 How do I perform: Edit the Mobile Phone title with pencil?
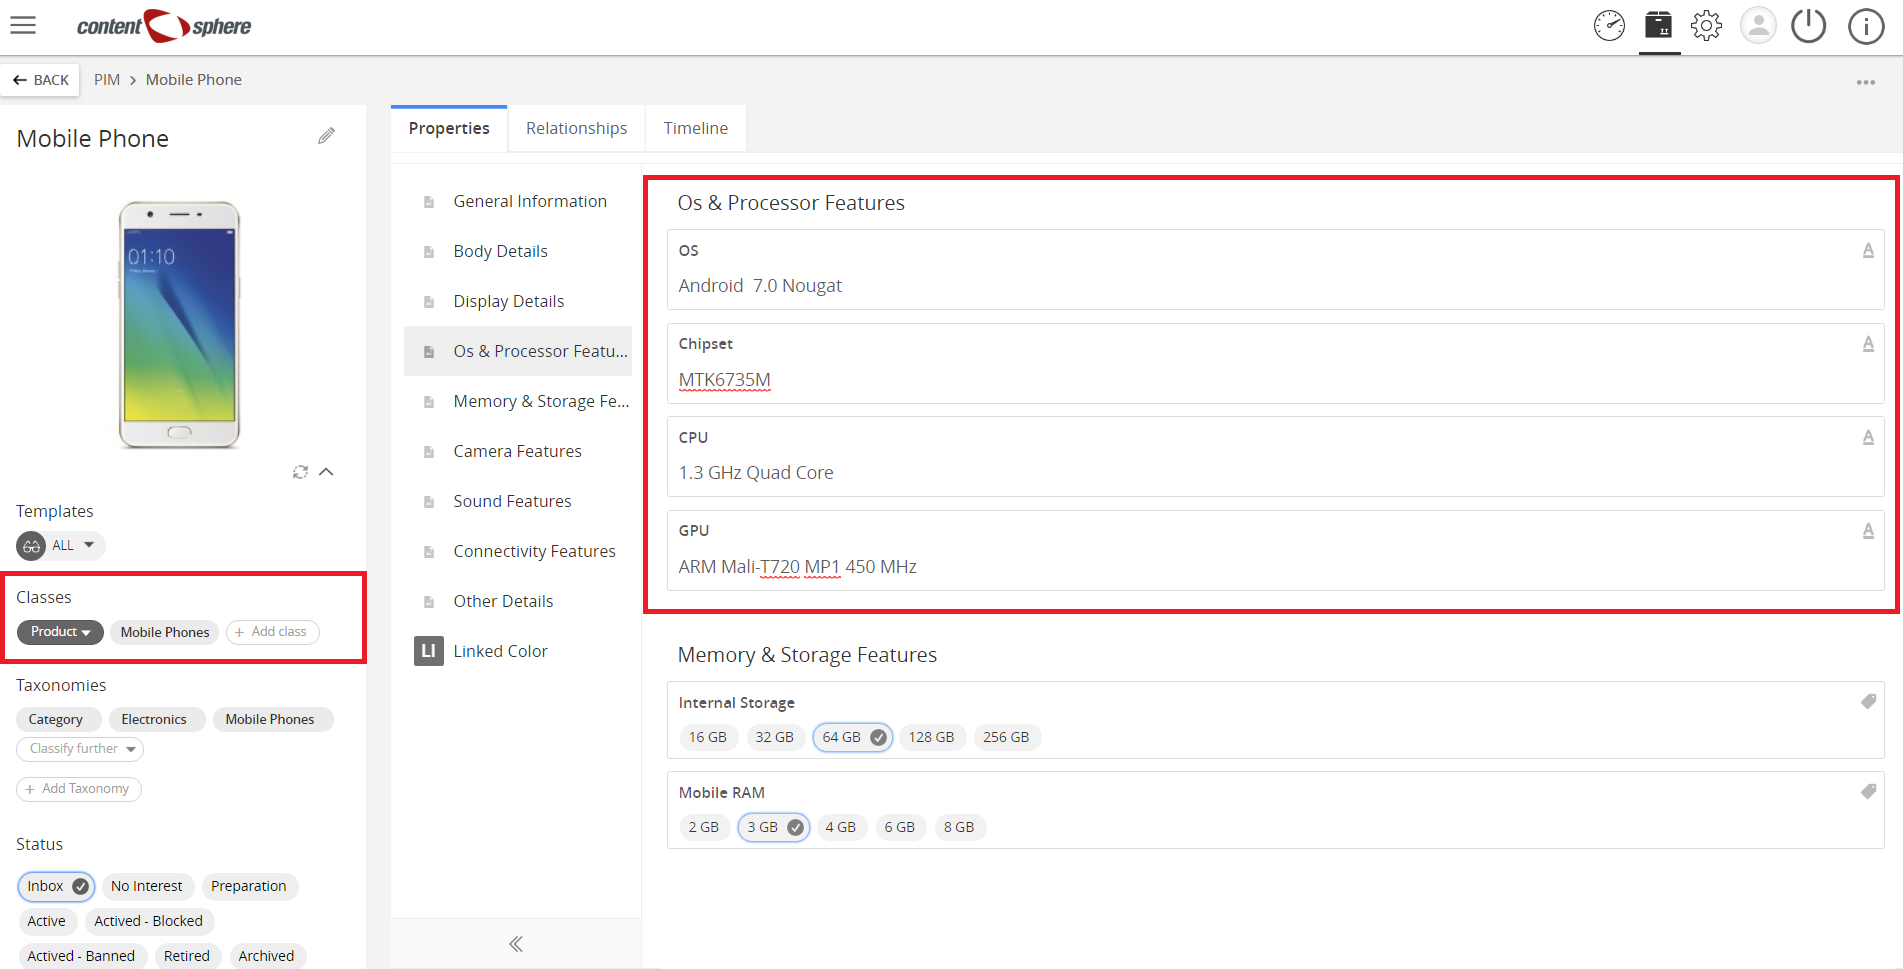point(326,136)
